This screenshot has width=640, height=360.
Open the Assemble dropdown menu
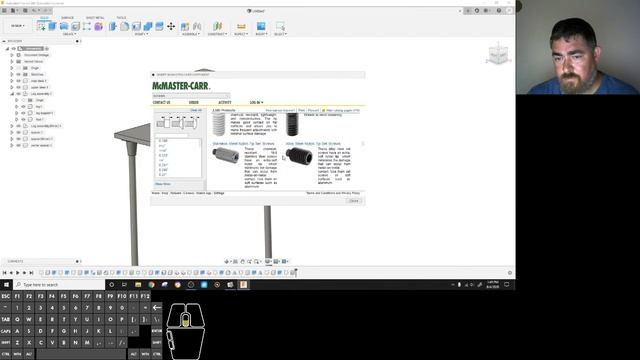(191, 34)
